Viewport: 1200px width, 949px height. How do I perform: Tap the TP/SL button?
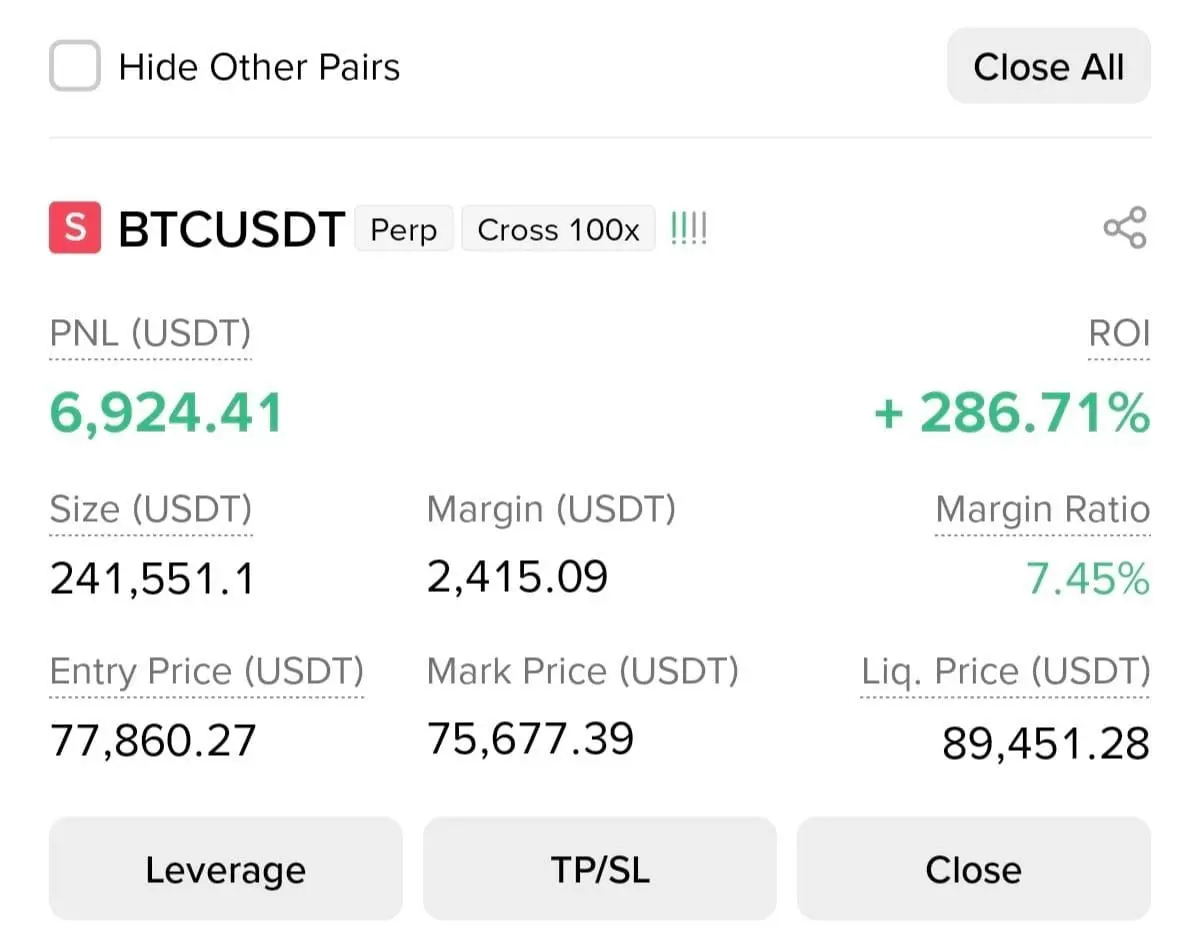[600, 868]
